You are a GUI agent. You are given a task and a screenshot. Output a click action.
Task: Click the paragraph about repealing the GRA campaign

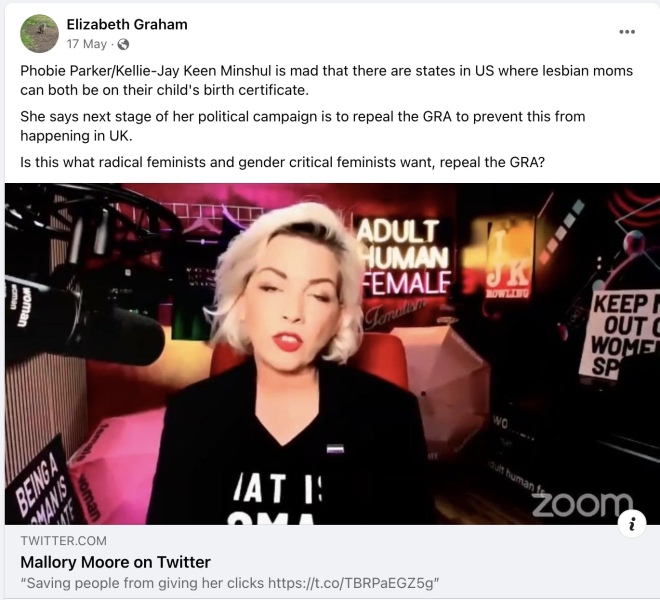point(302,126)
